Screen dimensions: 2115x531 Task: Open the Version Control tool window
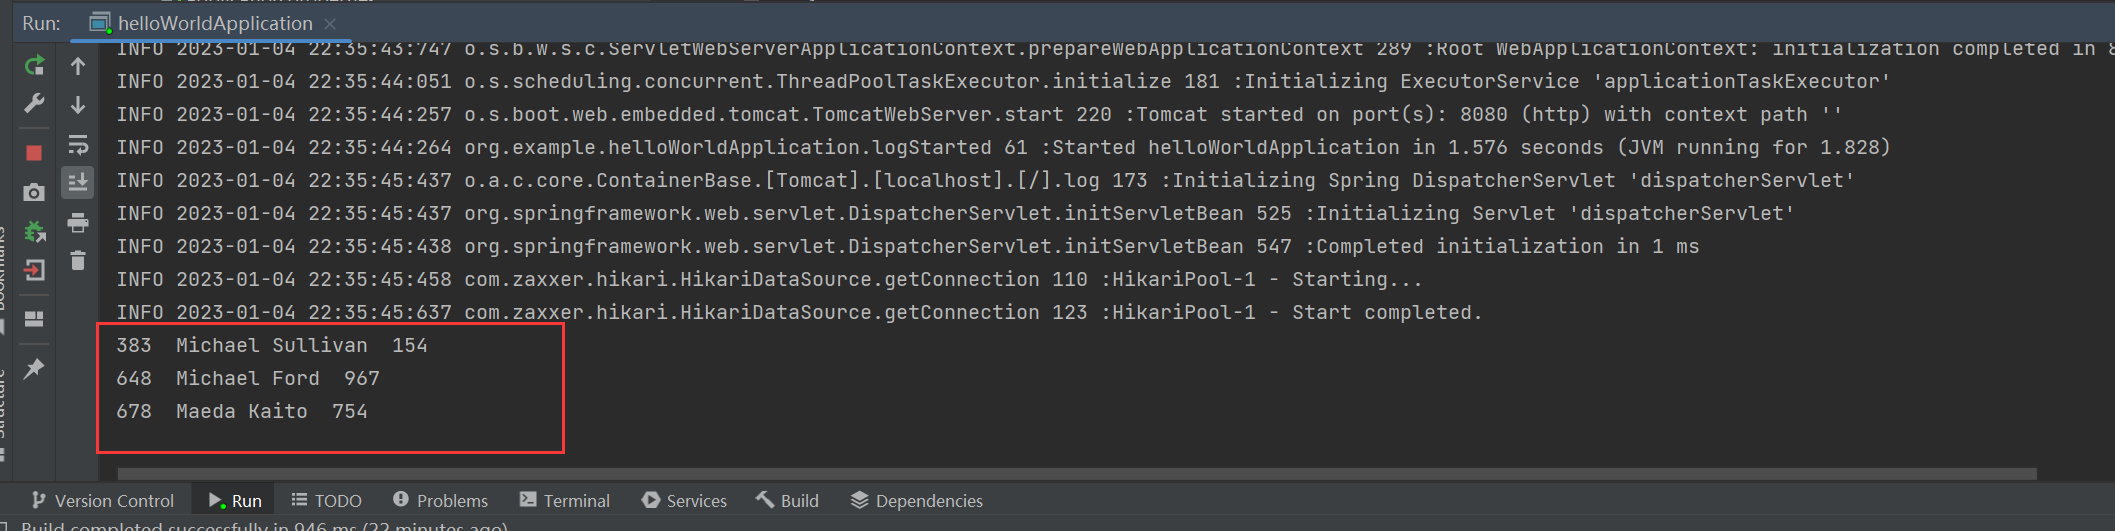click(x=103, y=501)
